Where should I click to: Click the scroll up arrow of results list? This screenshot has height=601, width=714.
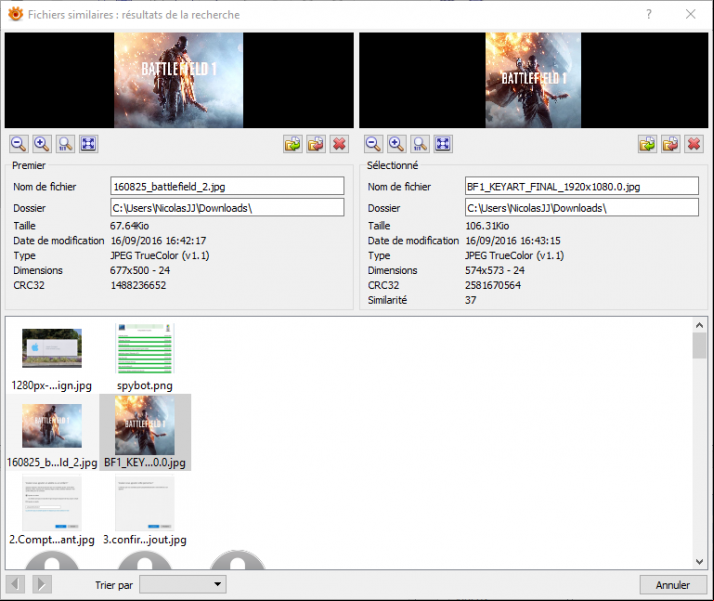point(699,325)
